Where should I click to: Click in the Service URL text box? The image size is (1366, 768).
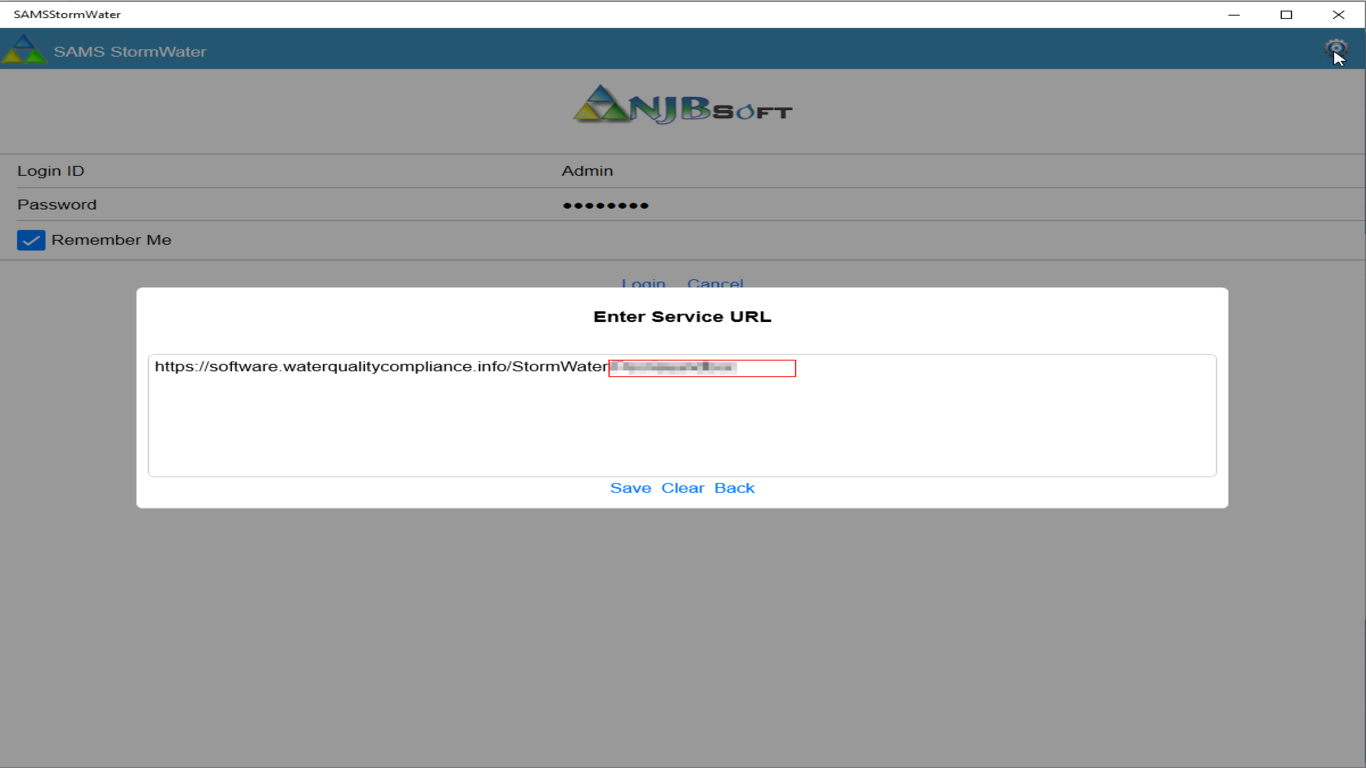[682, 415]
